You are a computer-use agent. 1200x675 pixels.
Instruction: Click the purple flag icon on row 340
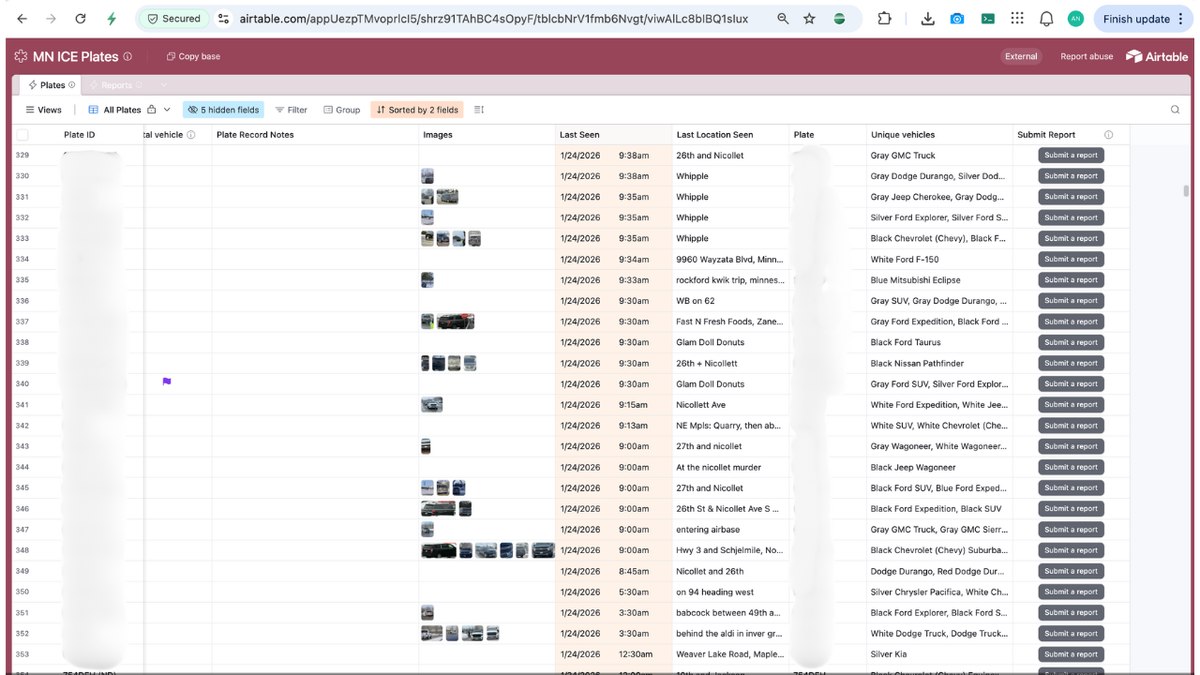click(167, 383)
